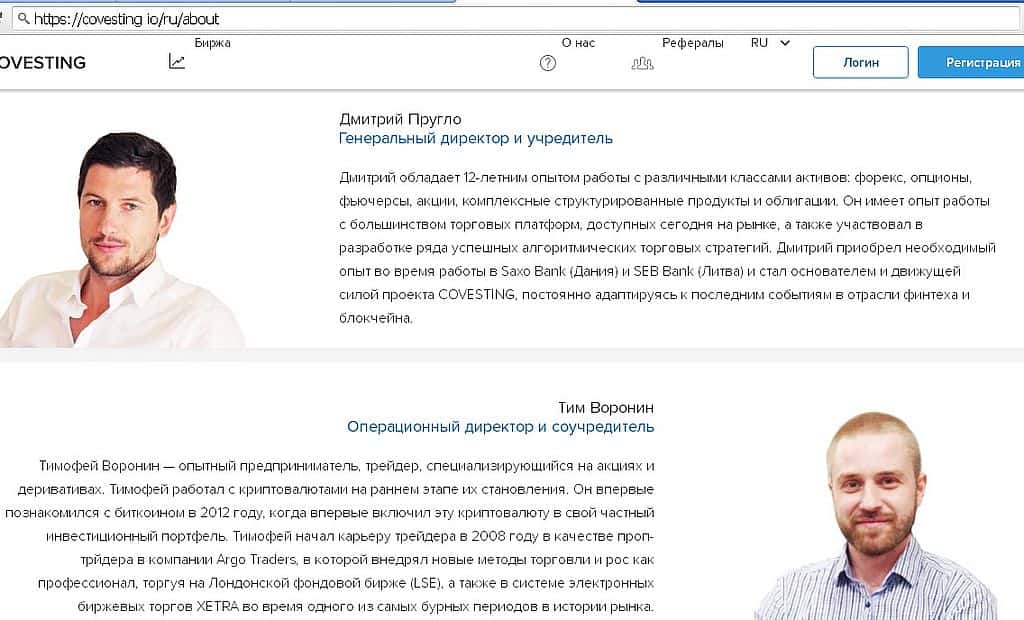This screenshot has height=620, width=1024.
Task: Click the title Операционный директор и соучредитель
Action: (x=500, y=427)
